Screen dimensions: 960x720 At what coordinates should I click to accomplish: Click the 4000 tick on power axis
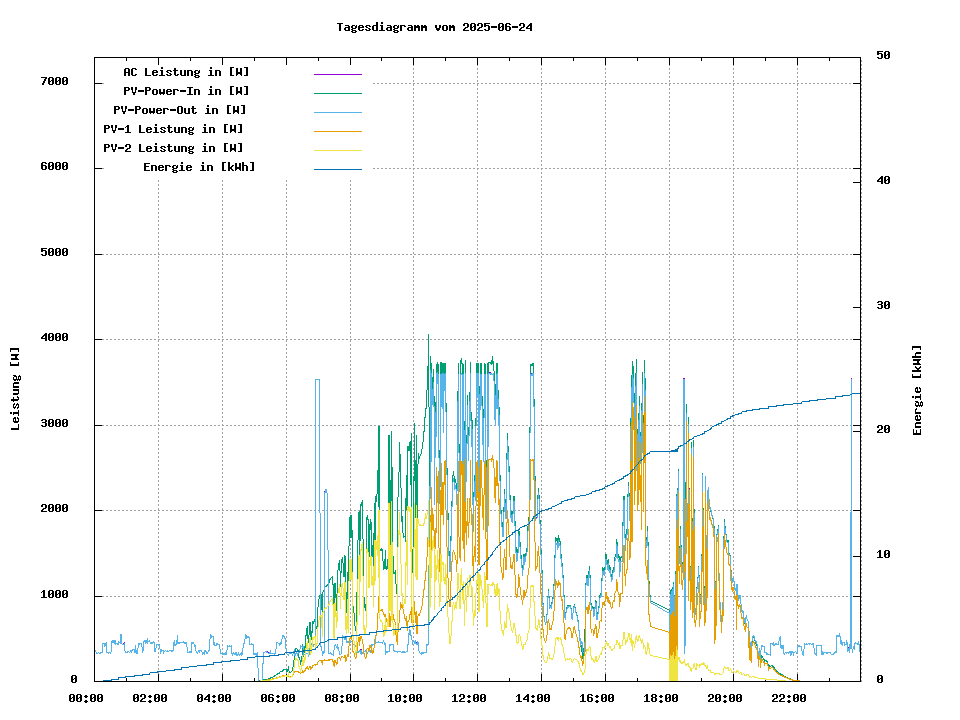[54, 338]
